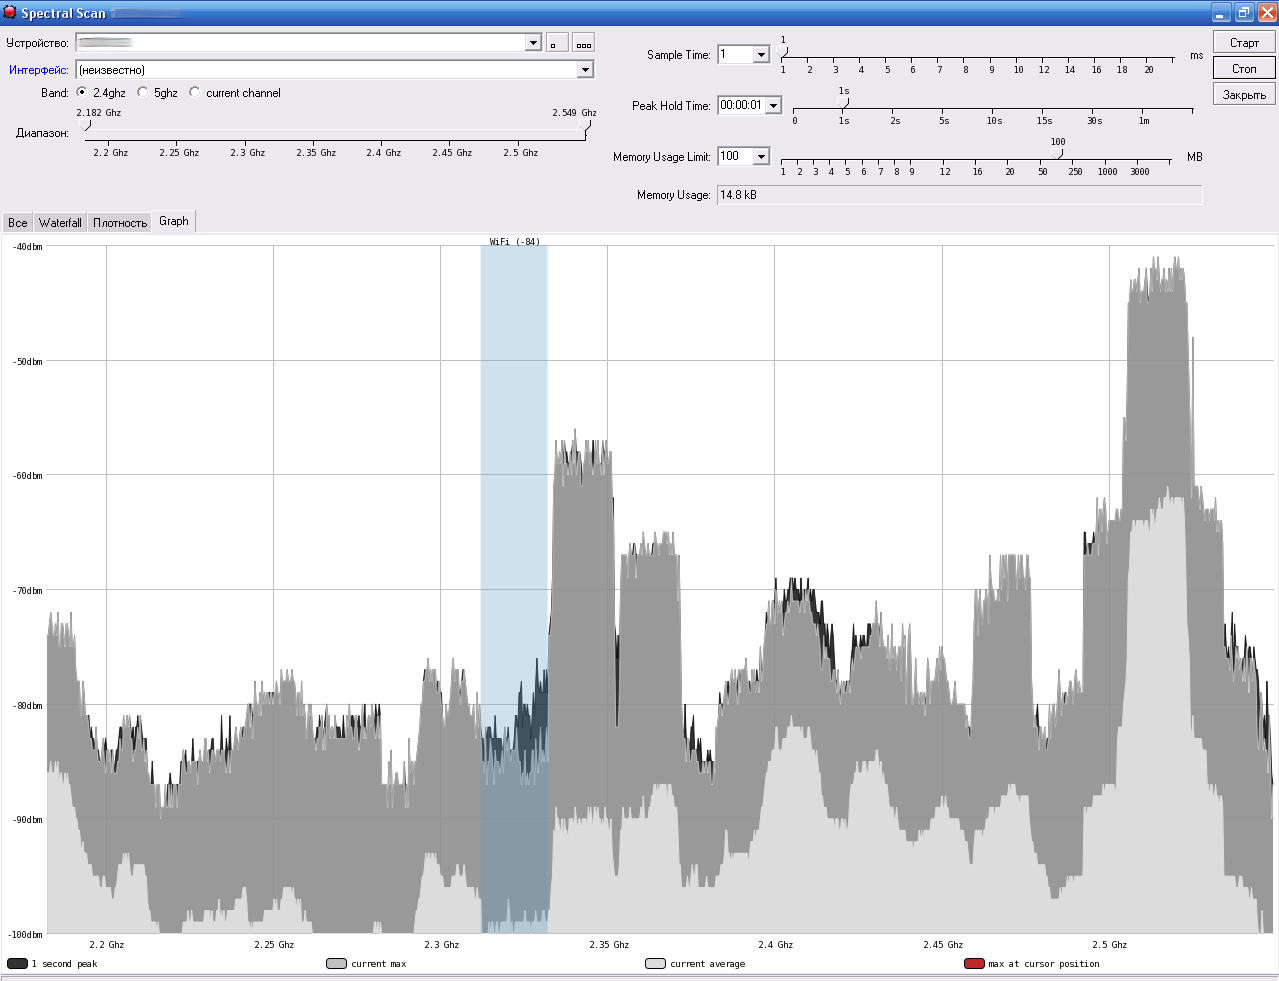Select the 5ghz band radio button
The width and height of the screenshot is (1279, 981).
[143, 92]
